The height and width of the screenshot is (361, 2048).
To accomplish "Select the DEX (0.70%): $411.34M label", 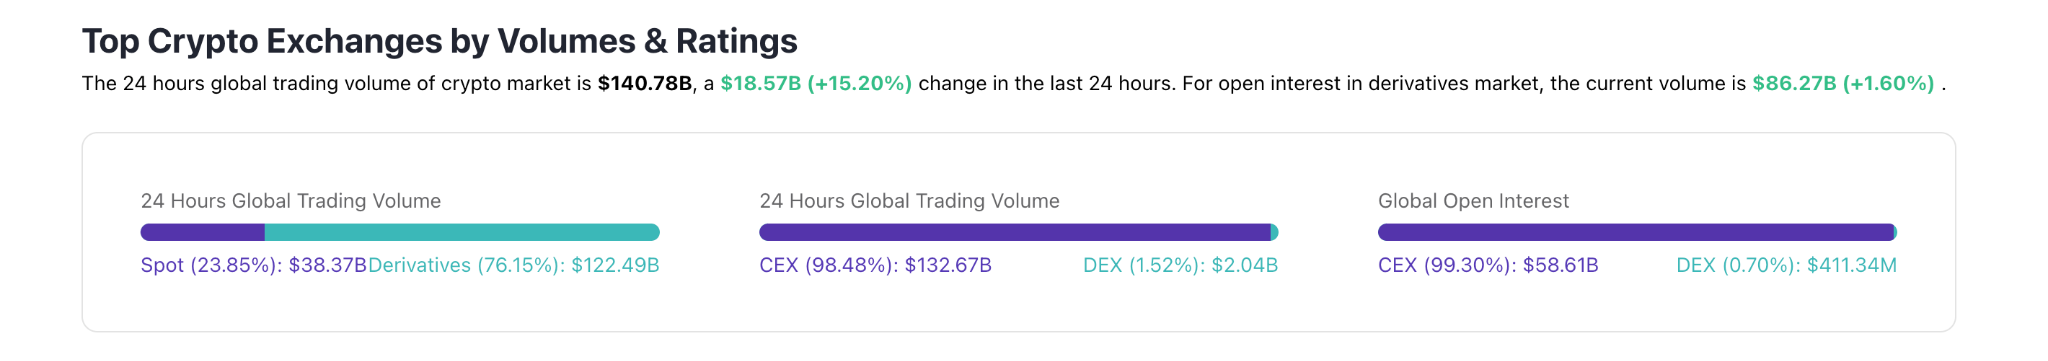I will pos(1787,265).
